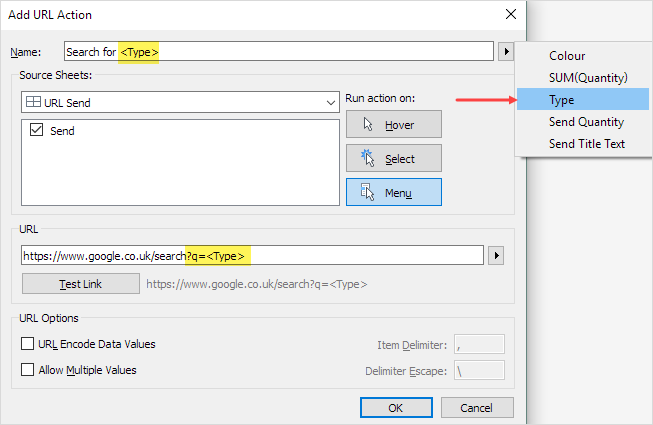Open the URL Send source sheets dropdown
Image resolution: width=653 pixels, height=425 pixels.
pyautogui.click(x=180, y=102)
